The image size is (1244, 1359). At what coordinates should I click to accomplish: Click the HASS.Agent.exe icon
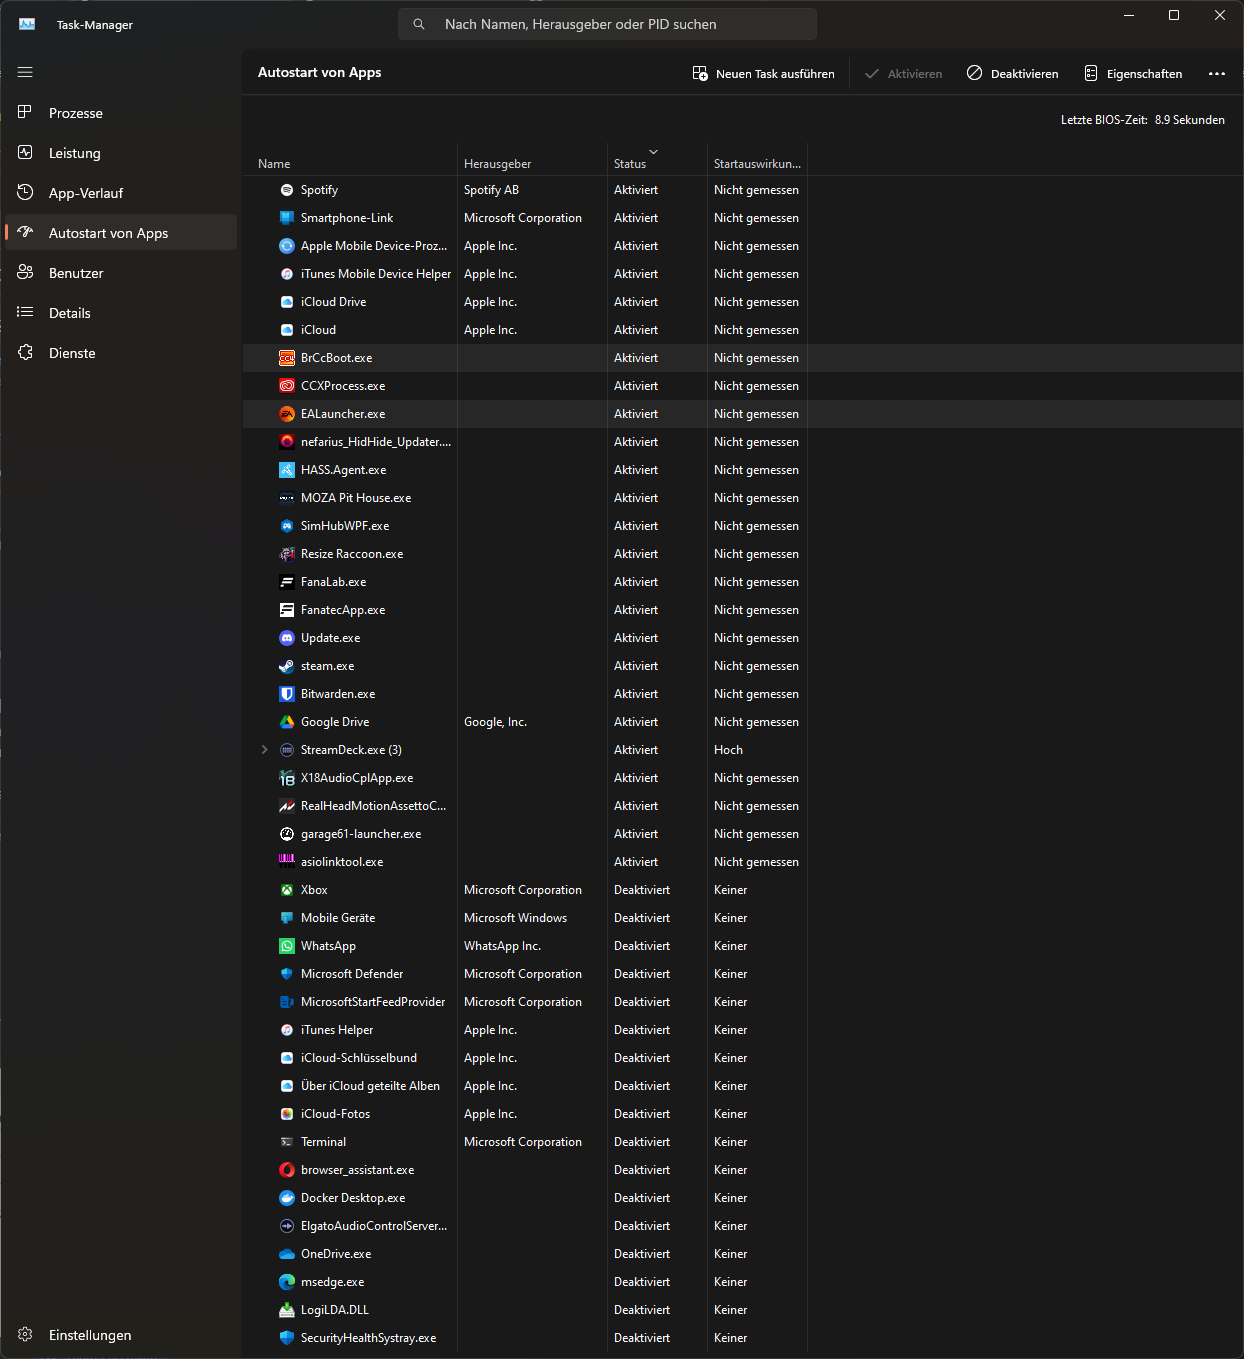click(x=287, y=470)
